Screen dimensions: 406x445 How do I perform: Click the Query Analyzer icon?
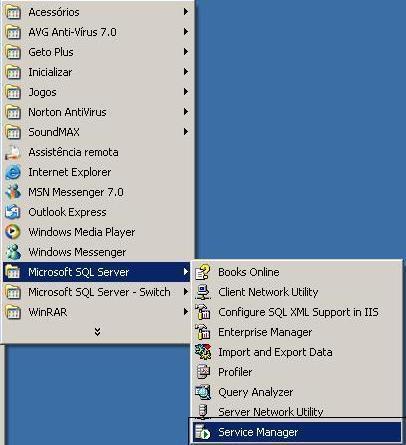point(203,392)
